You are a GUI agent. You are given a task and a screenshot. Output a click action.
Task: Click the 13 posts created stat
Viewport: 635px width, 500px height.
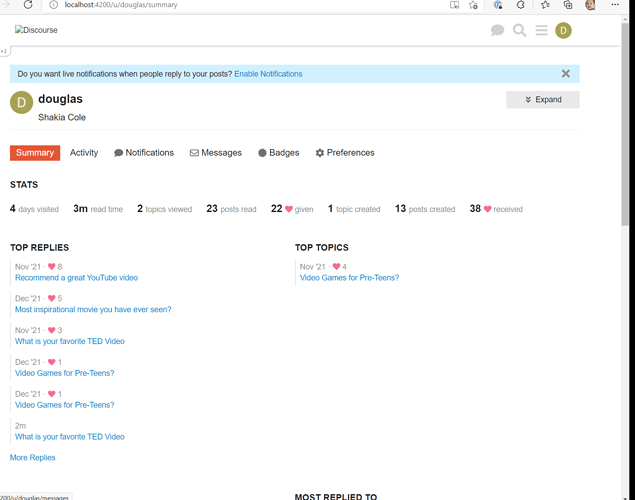click(425, 209)
